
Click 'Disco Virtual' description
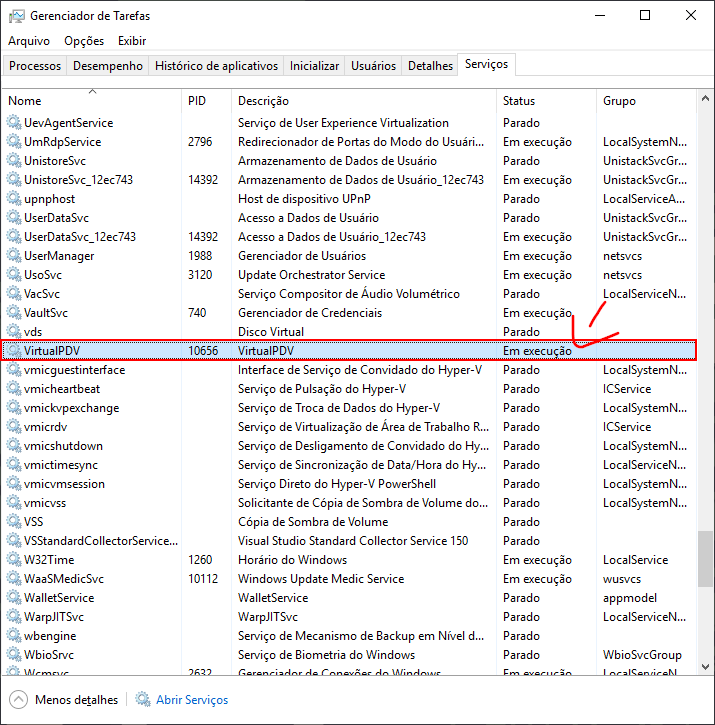coord(271,332)
